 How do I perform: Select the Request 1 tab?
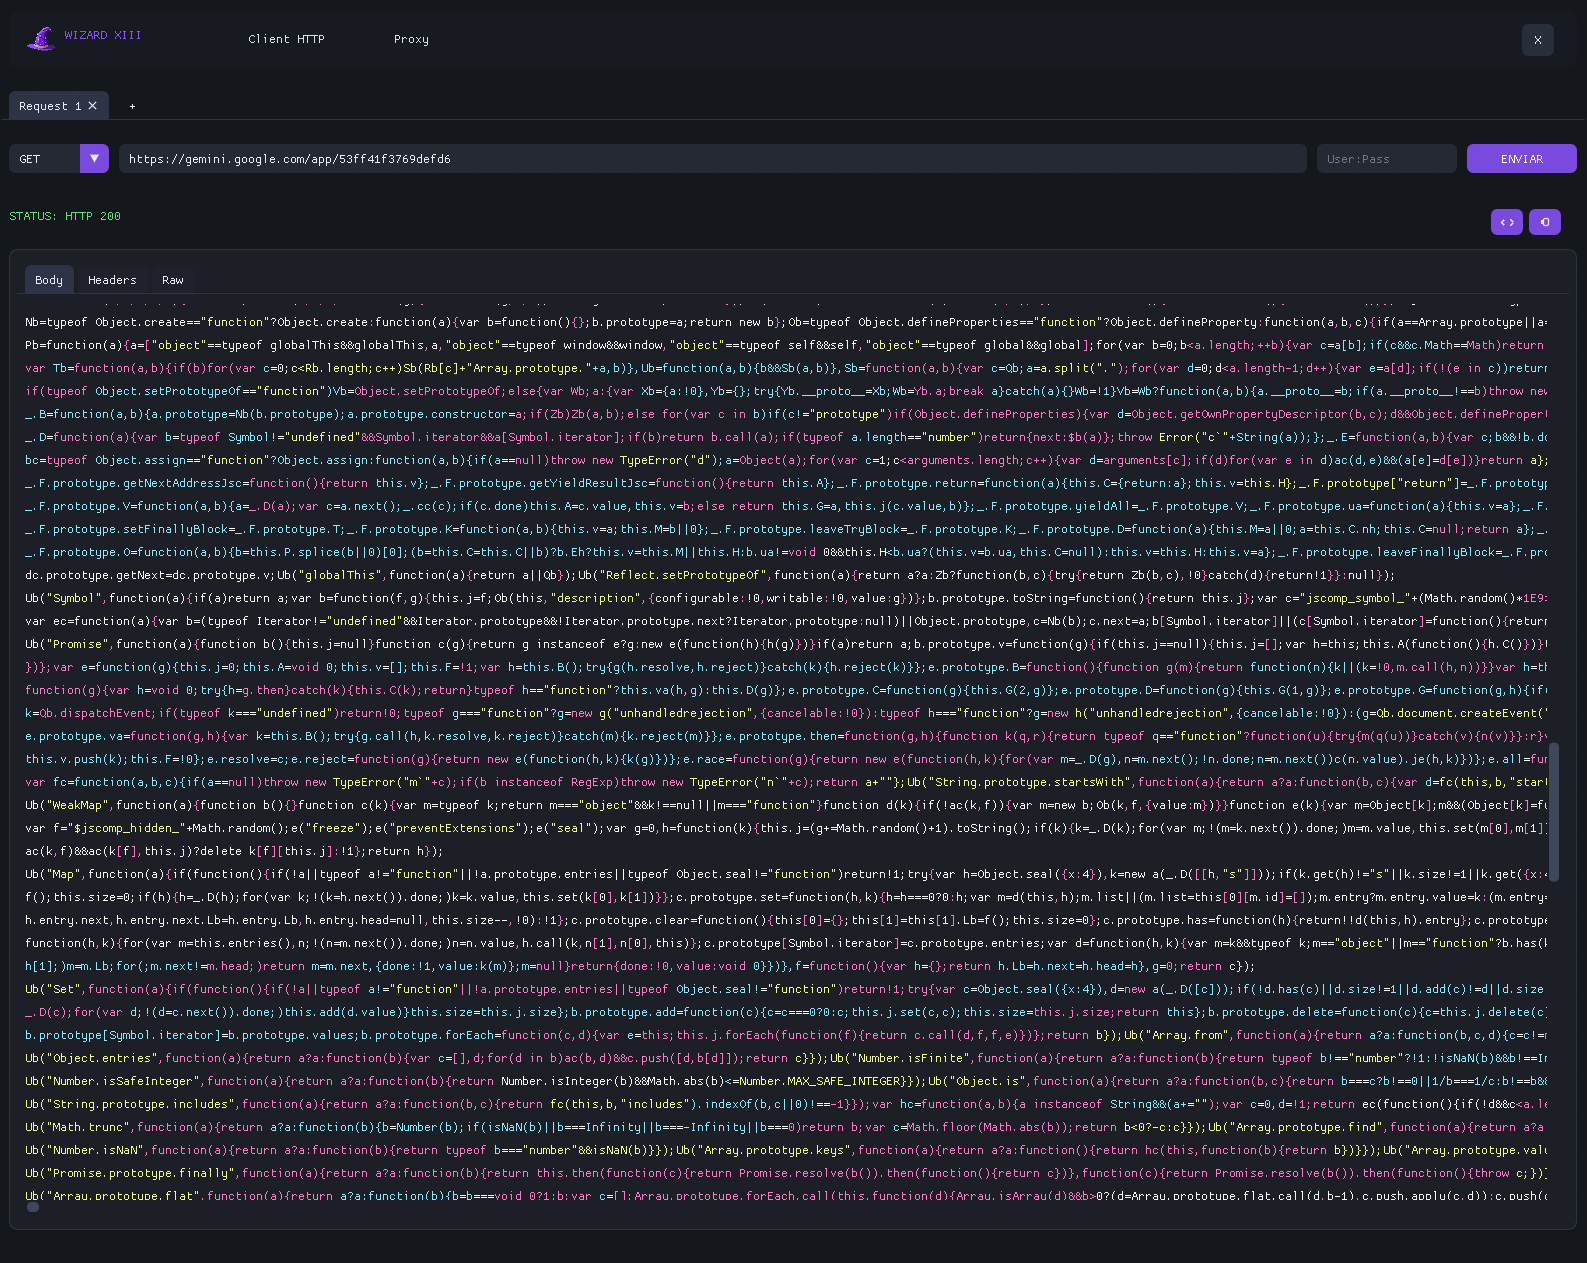point(50,106)
